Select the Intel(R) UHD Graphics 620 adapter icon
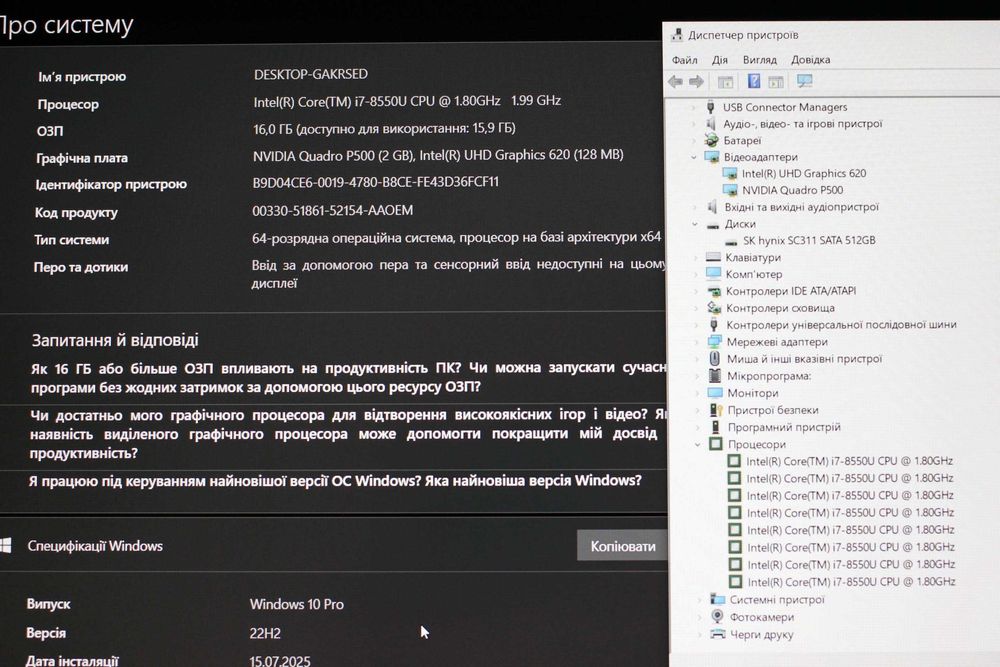The height and width of the screenshot is (667, 1000). click(x=730, y=173)
